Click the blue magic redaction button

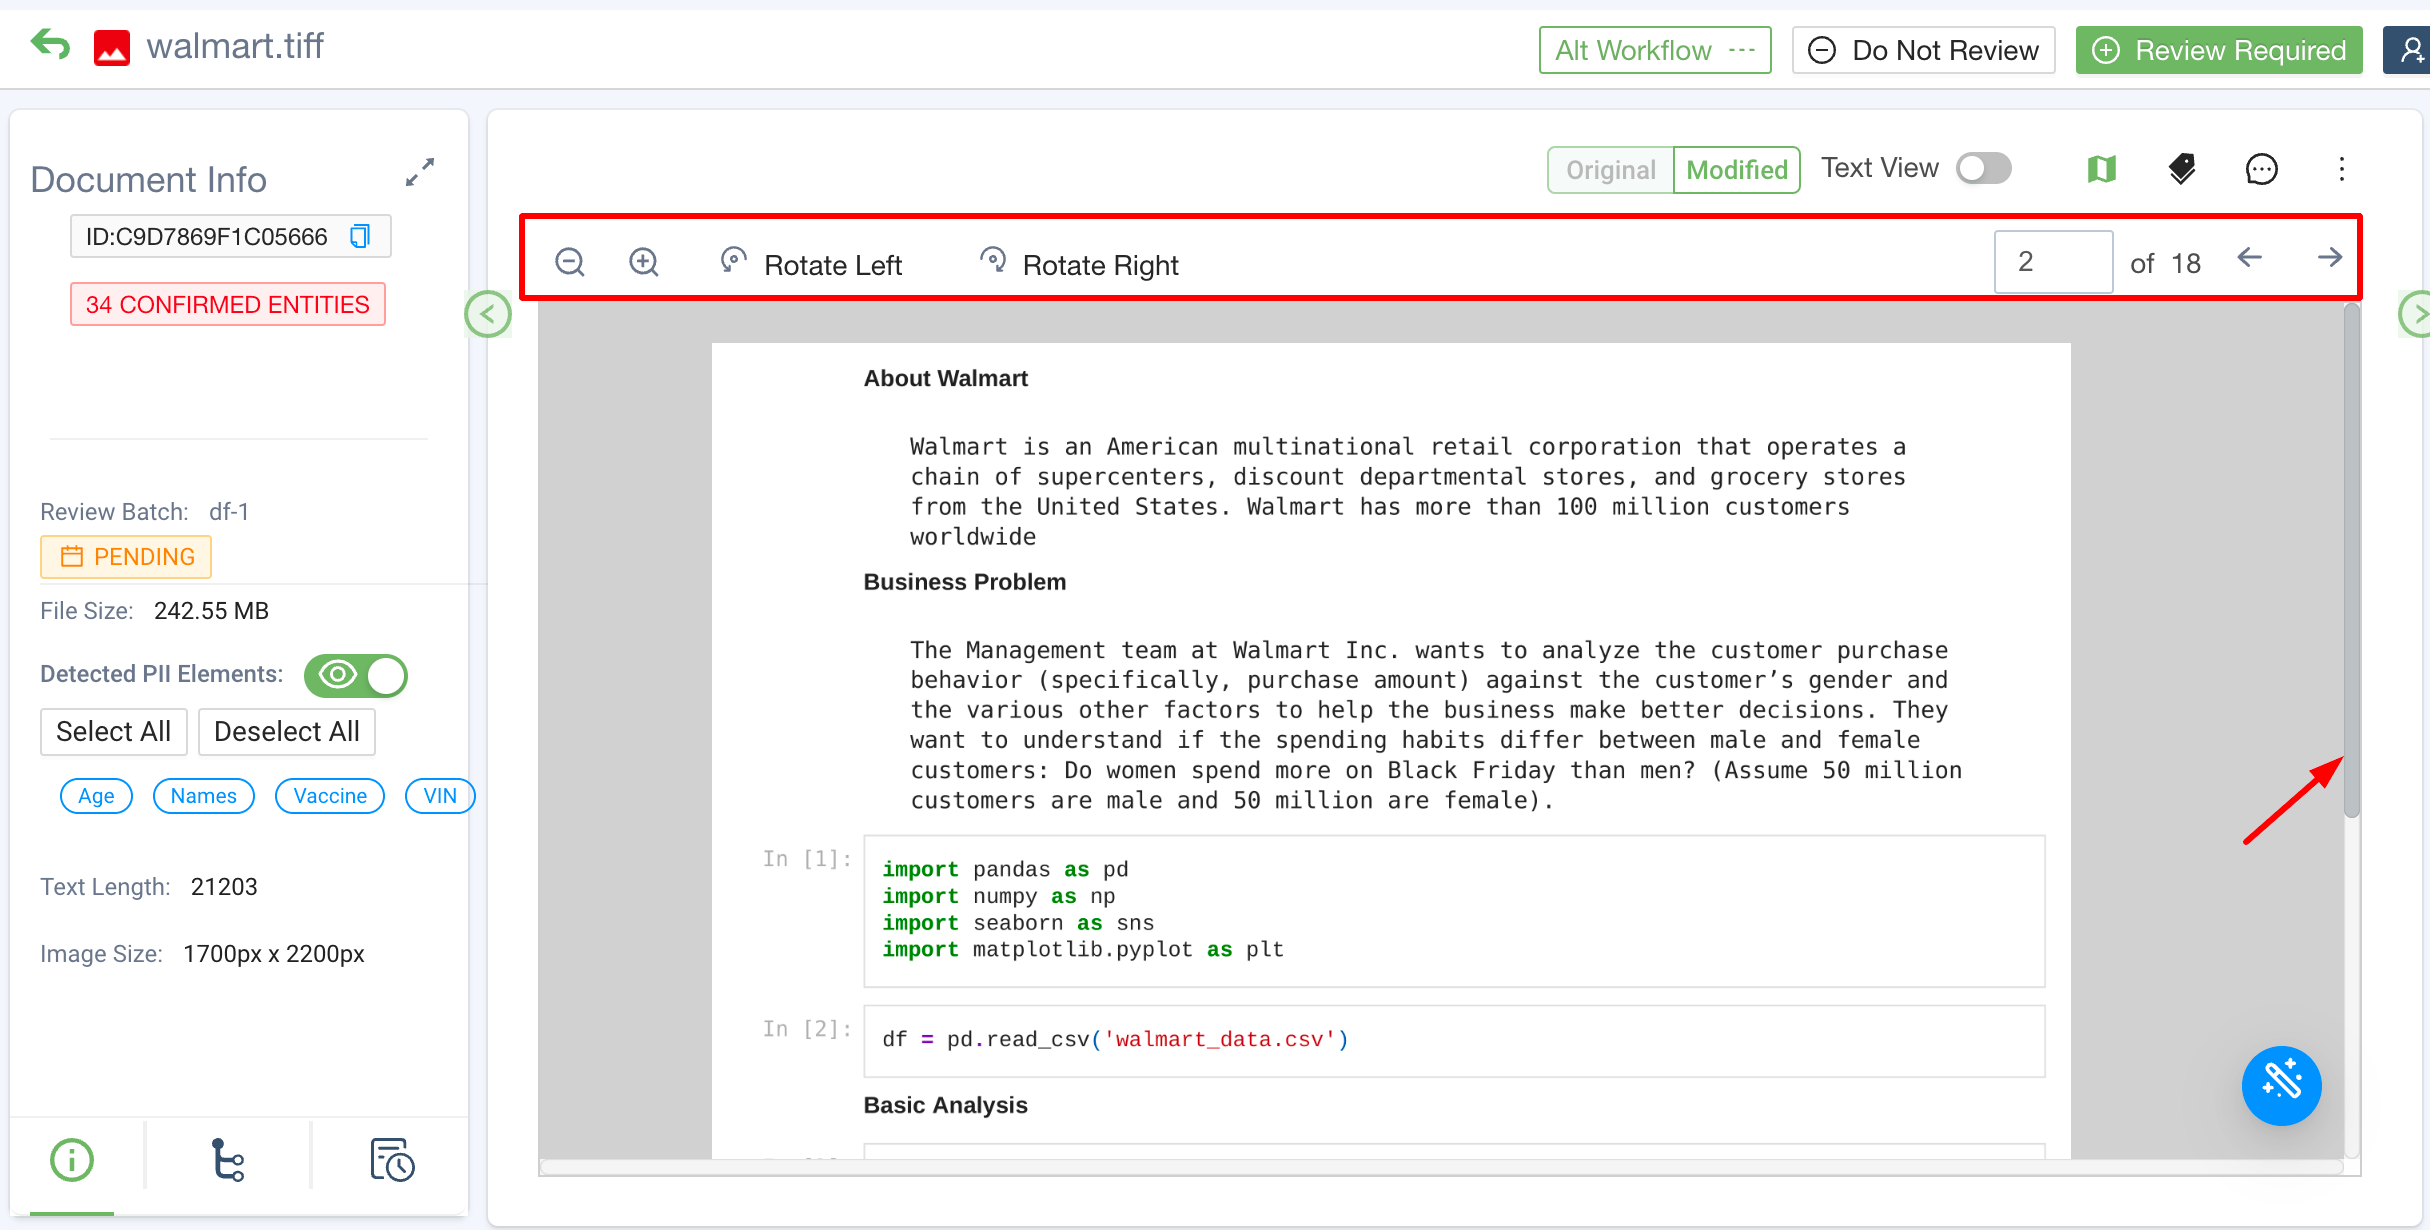coord(2281,1085)
